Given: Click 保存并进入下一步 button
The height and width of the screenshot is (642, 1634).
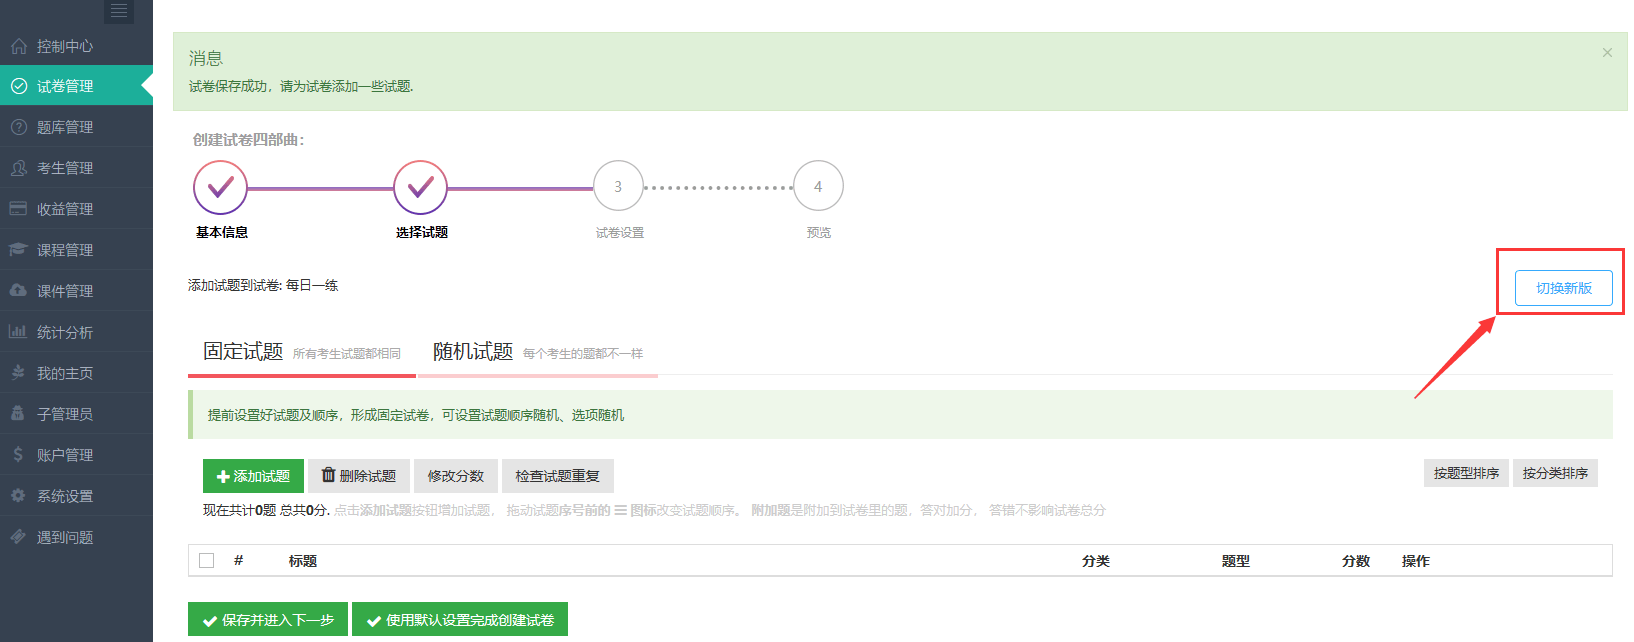Looking at the screenshot, I should pyautogui.click(x=268, y=620).
